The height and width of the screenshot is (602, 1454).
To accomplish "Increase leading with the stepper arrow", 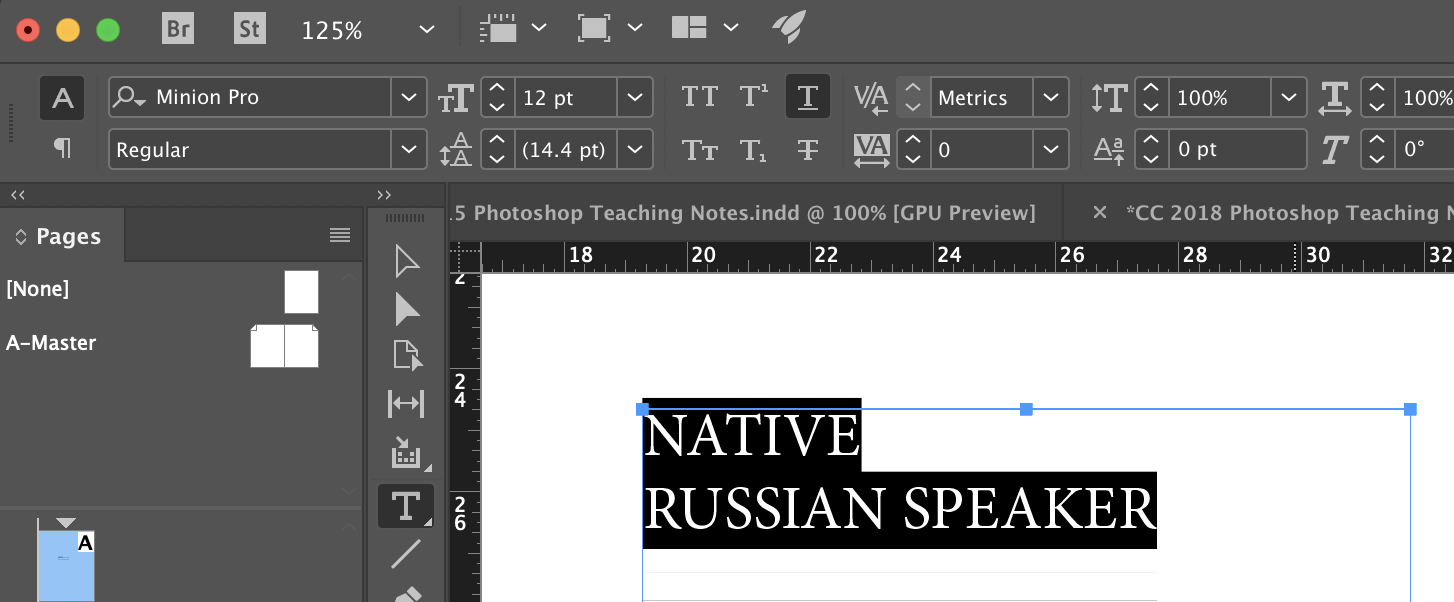I will [x=497, y=141].
